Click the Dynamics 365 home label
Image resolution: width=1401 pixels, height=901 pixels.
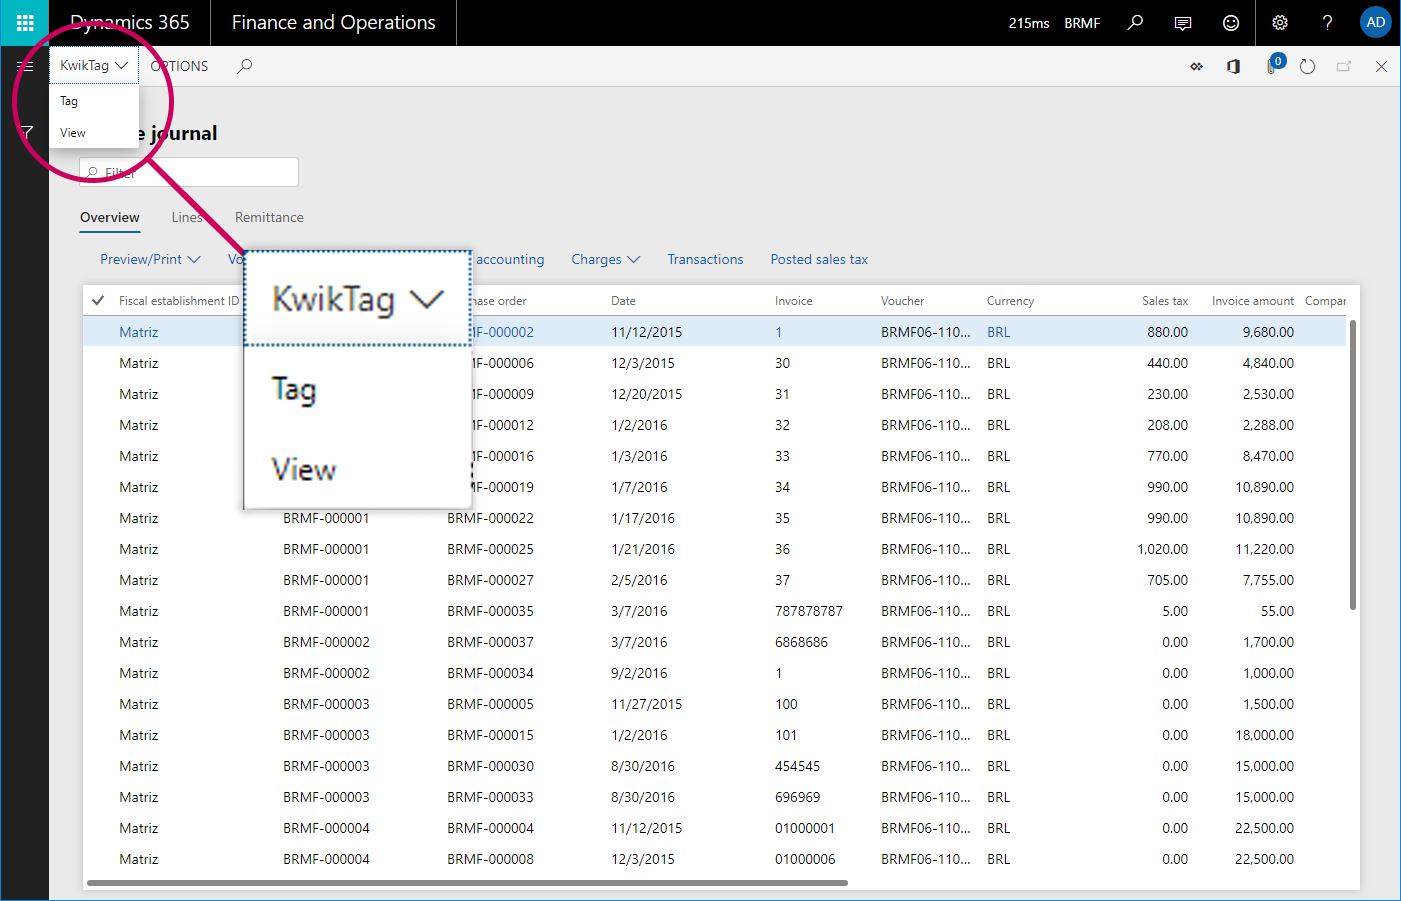pos(129,23)
